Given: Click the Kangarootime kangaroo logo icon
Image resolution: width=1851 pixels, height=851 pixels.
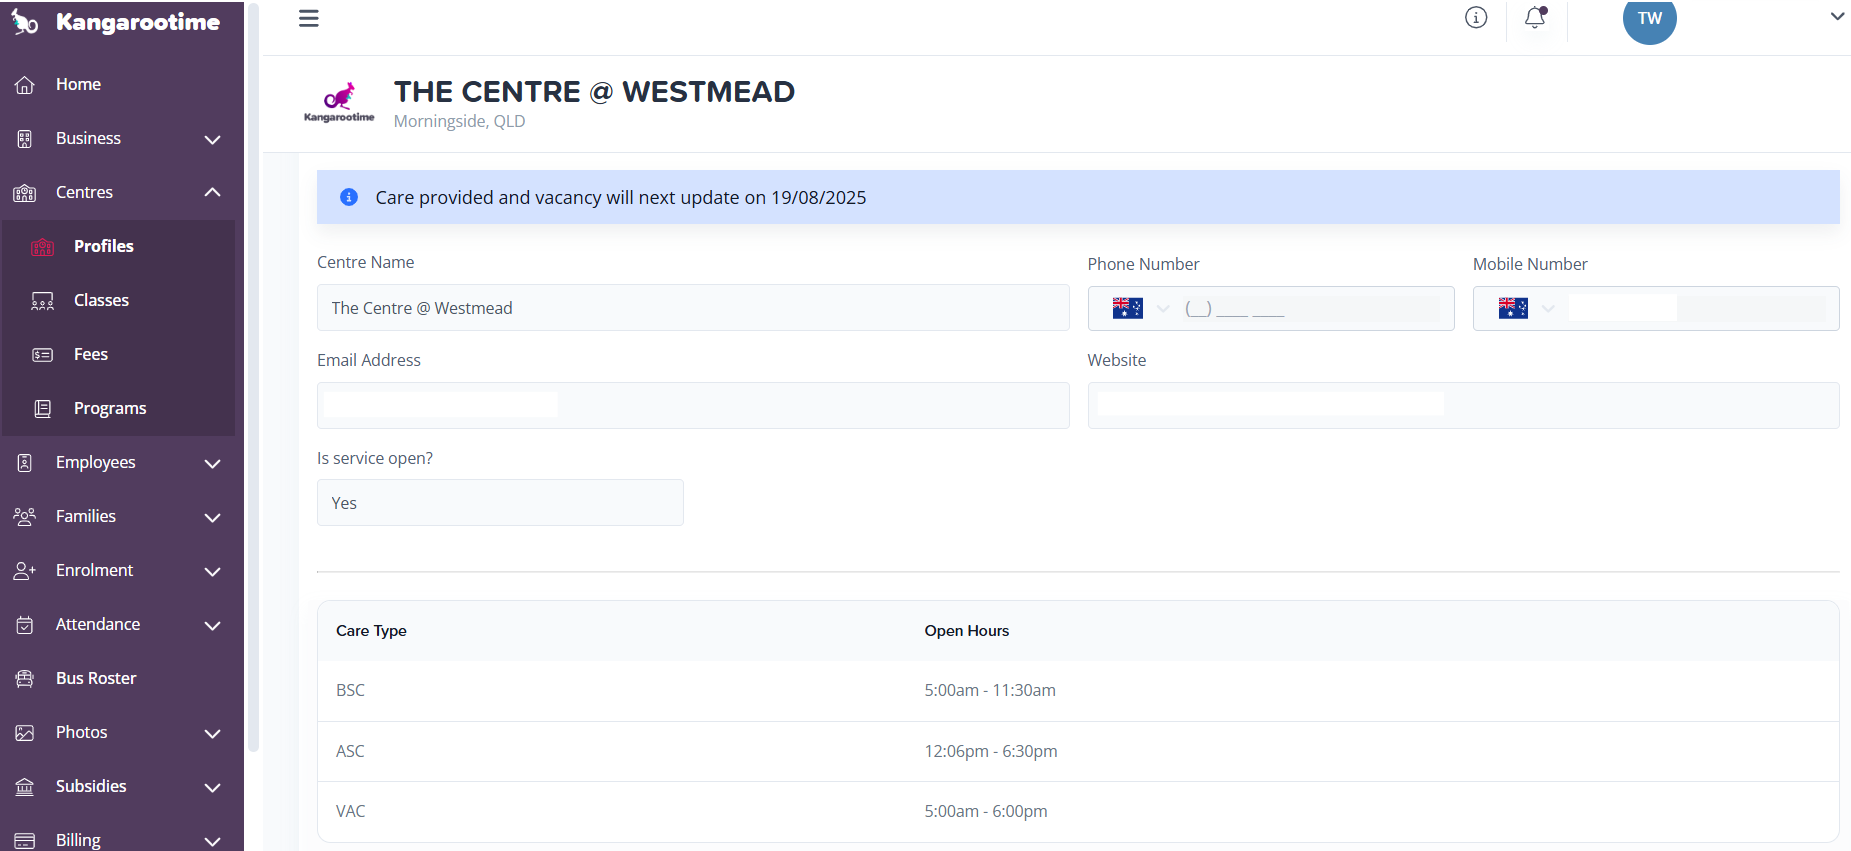Looking at the screenshot, I should (x=25, y=22).
